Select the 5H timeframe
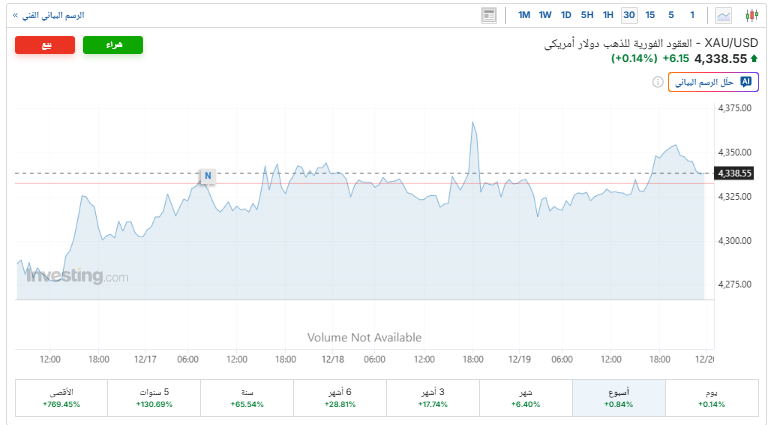Image resolution: width=774 pixels, height=425 pixels. point(587,15)
